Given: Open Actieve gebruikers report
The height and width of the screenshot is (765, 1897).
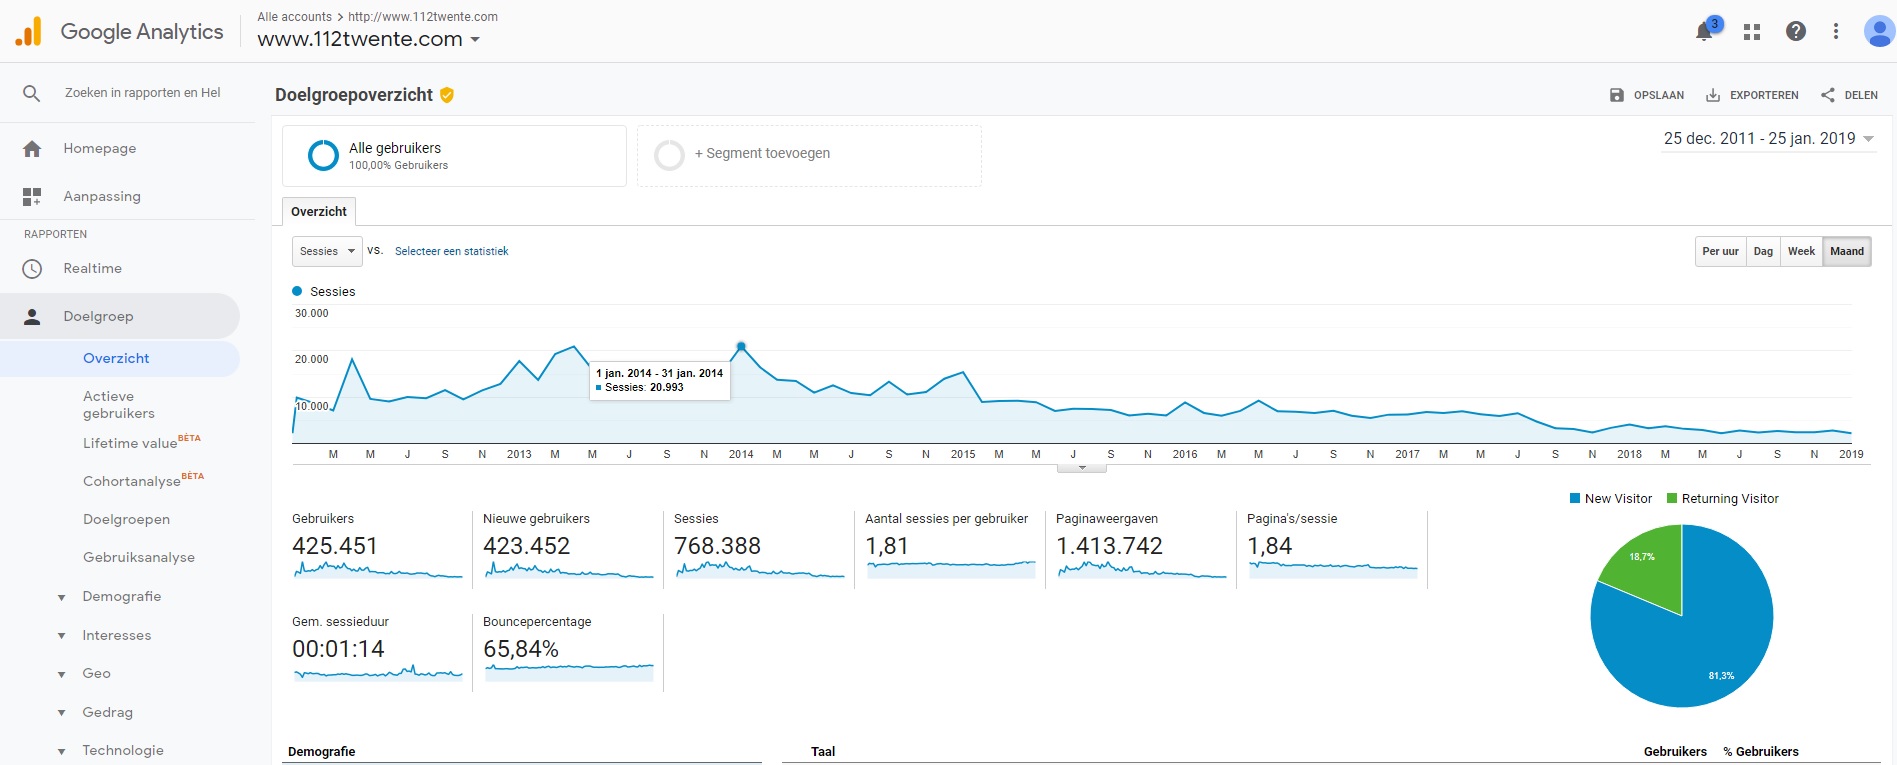Looking at the screenshot, I should click(119, 405).
